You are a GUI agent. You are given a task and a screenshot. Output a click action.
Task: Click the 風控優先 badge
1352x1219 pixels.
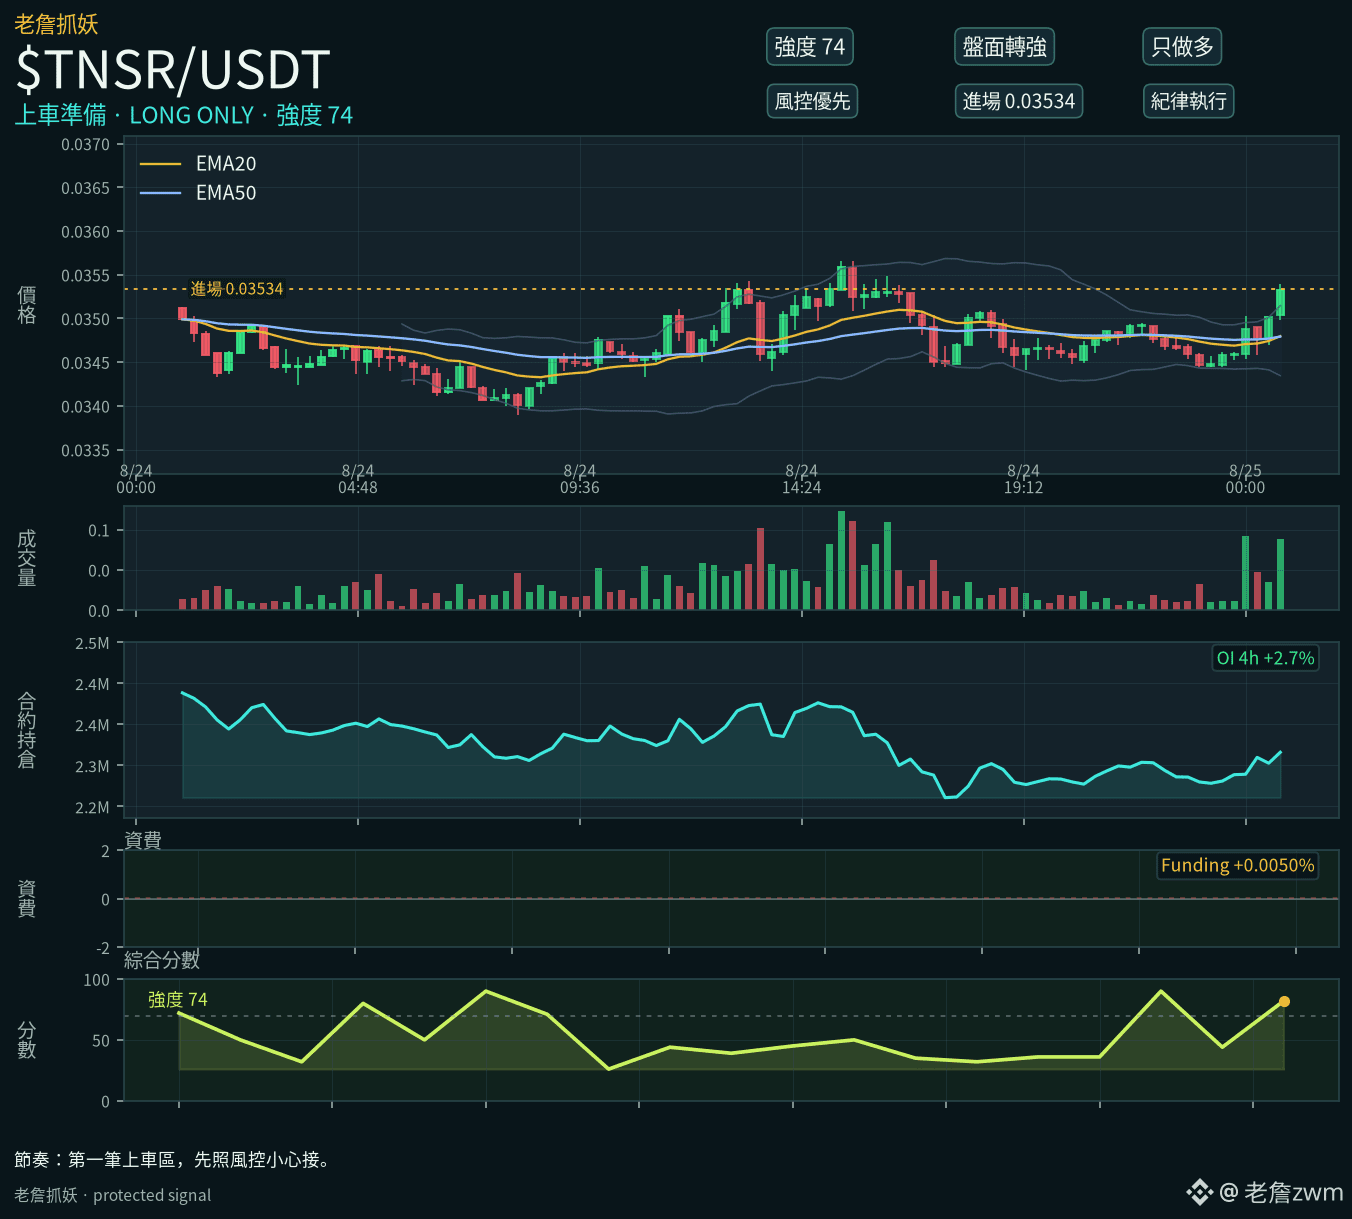[812, 101]
